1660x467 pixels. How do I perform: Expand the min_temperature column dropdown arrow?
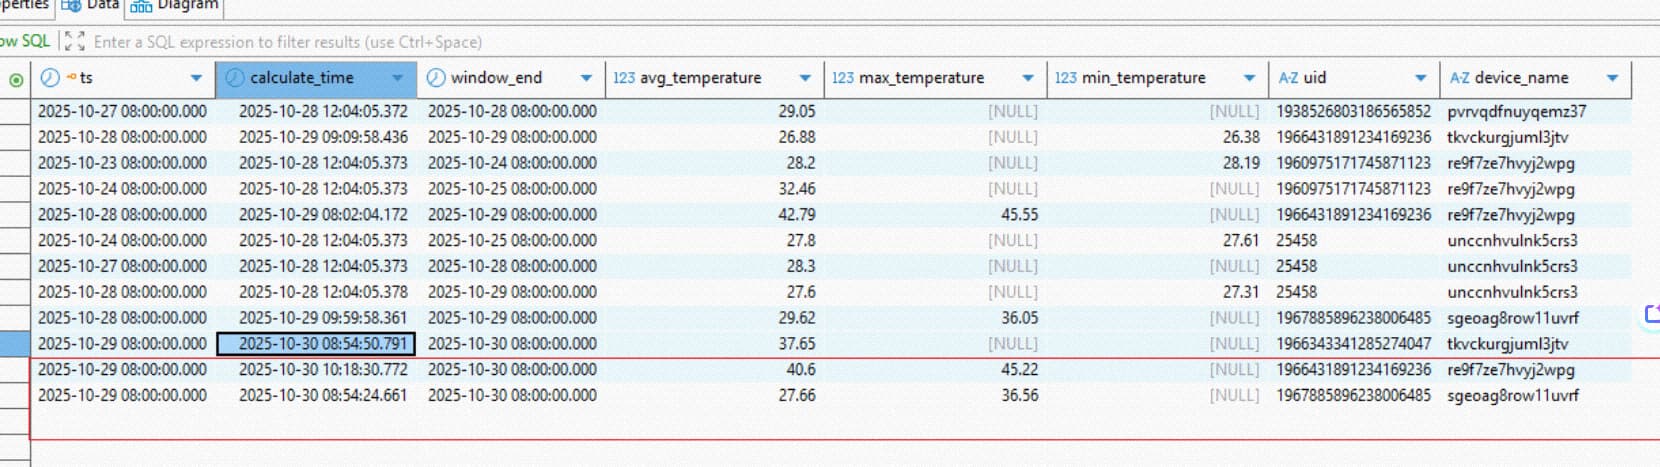pyautogui.click(x=1249, y=78)
